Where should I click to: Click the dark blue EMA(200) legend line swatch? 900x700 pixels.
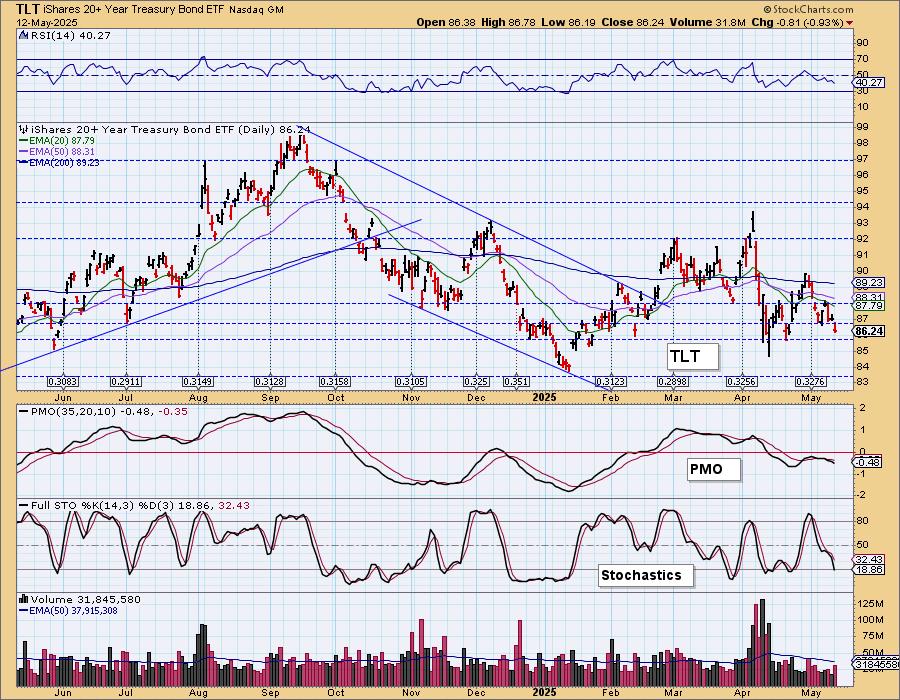[23, 162]
